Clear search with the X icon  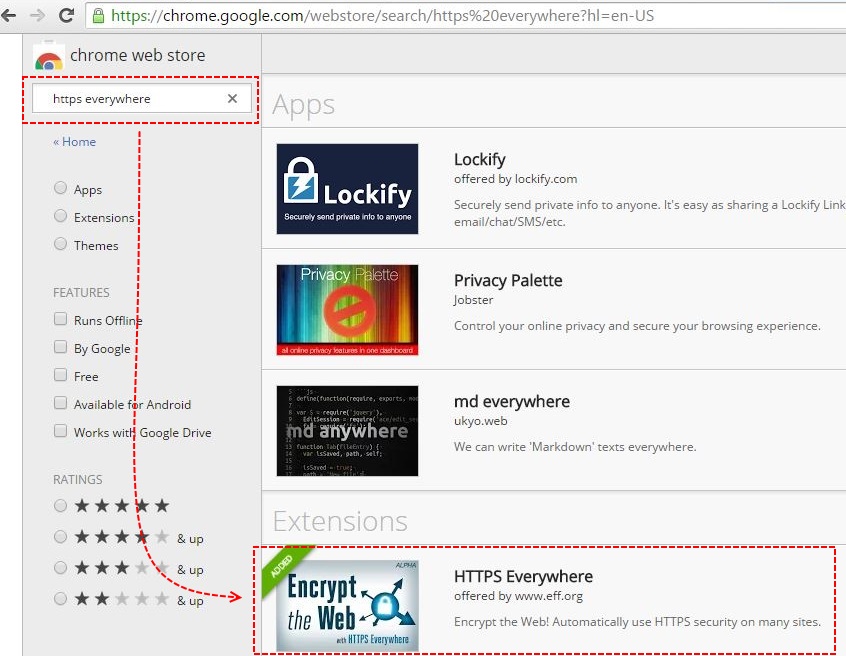pos(232,98)
